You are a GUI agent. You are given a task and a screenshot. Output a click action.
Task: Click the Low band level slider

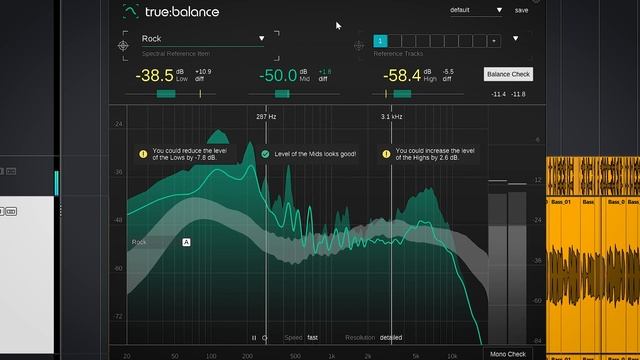170,94
